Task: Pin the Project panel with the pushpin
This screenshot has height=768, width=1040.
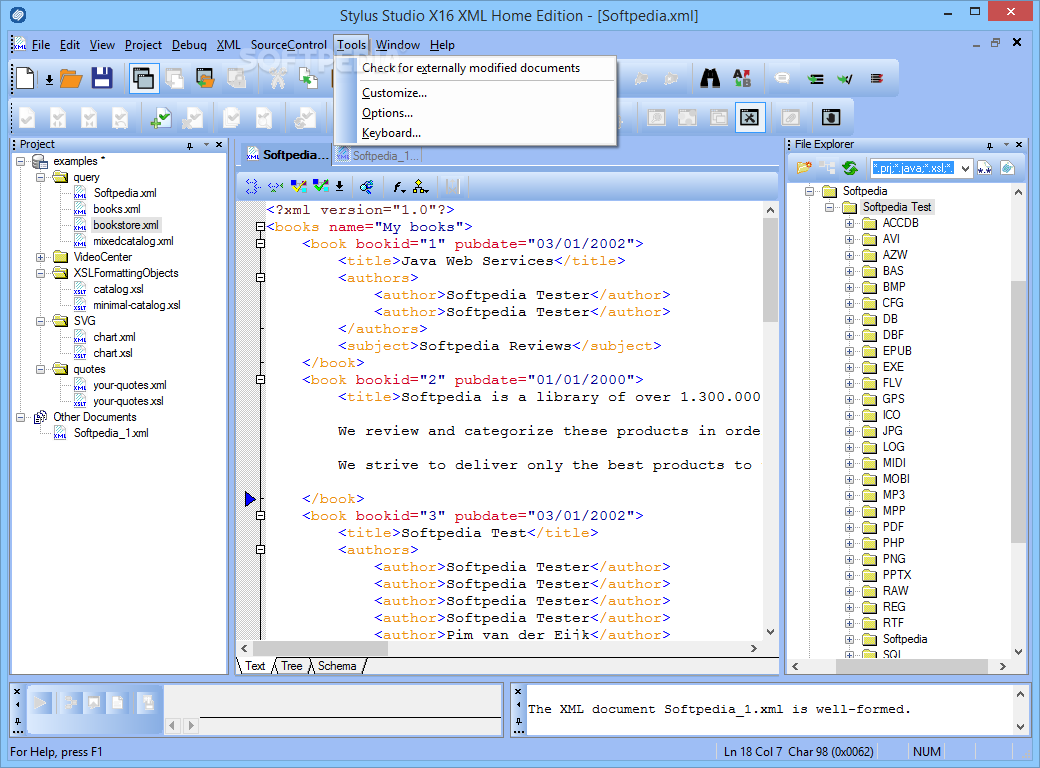Action: [190, 145]
